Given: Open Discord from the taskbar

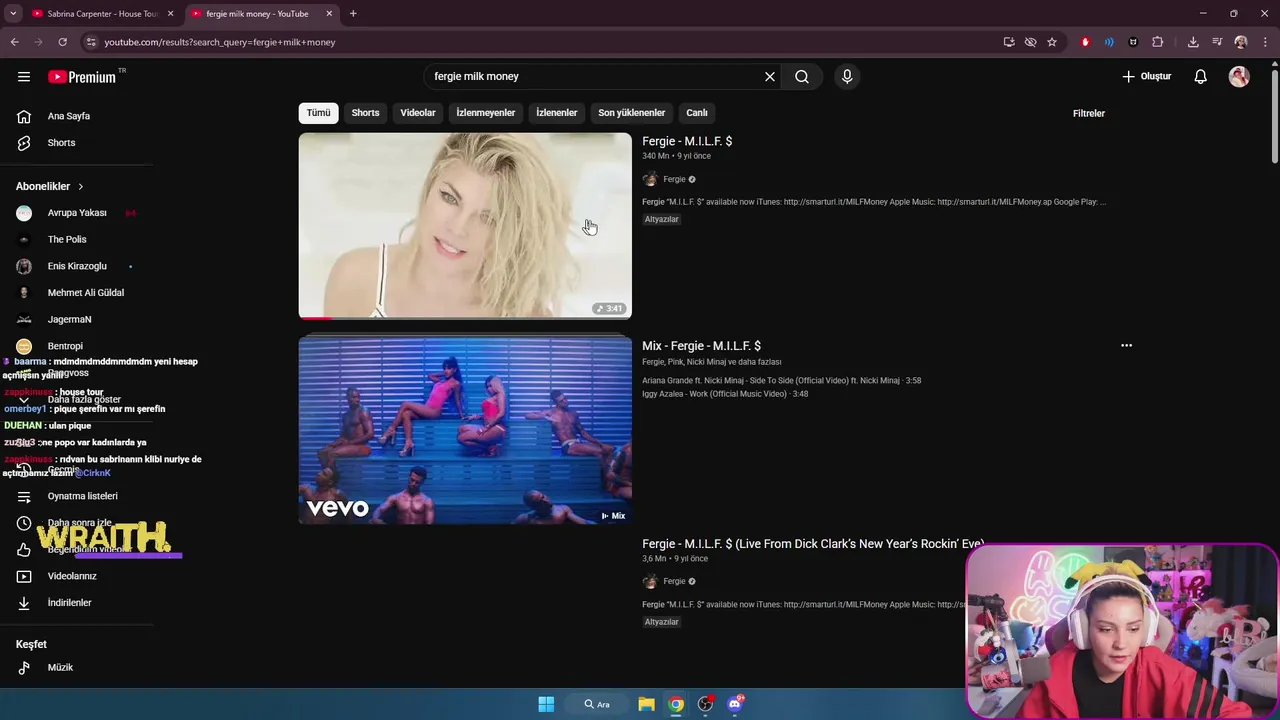Looking at the screenshot, I should pos(735,704).
